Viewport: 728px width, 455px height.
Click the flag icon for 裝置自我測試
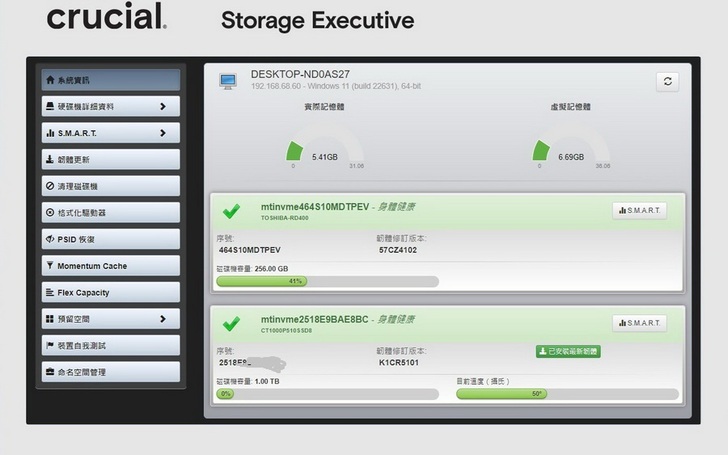(50, 346)
